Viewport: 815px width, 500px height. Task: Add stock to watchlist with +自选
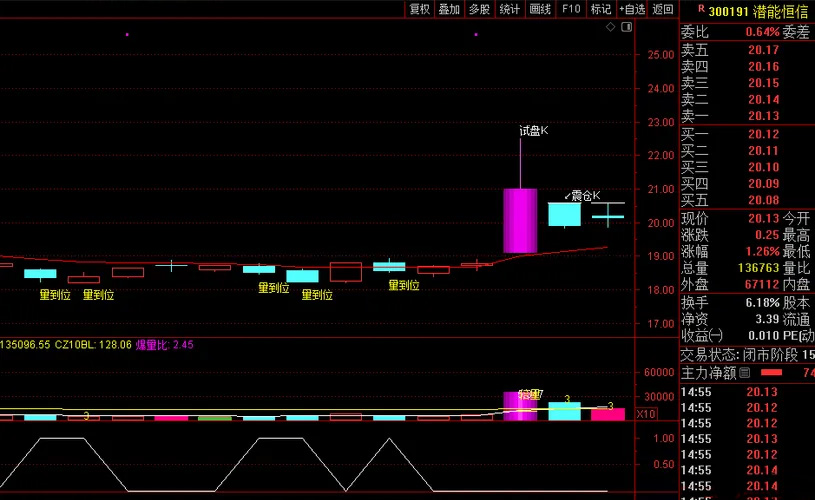[x=632, y=9]
